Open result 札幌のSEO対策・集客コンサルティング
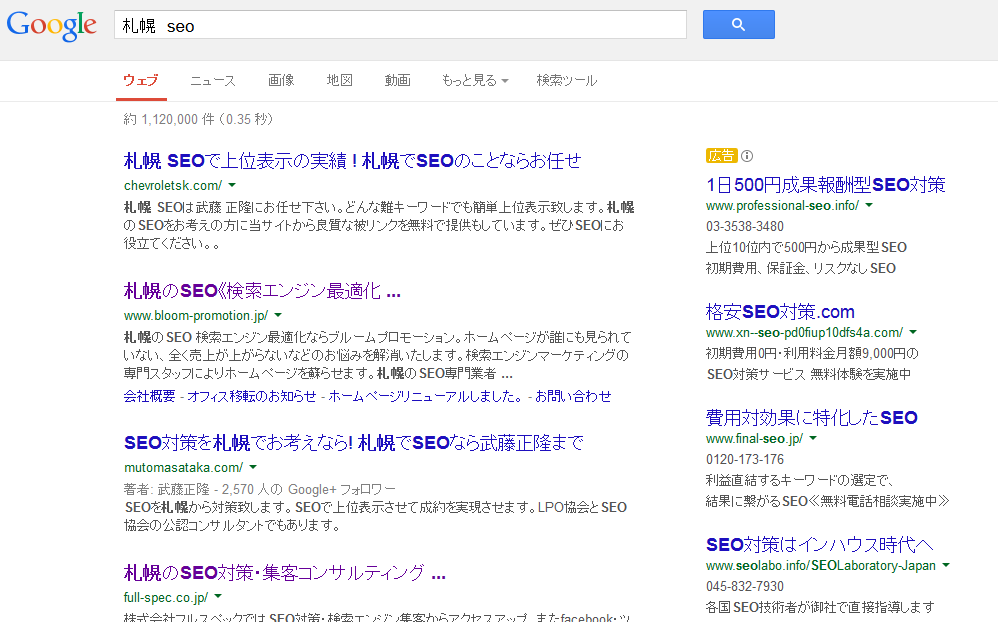This screenshot has width=998, height=622. coord(285,572)
